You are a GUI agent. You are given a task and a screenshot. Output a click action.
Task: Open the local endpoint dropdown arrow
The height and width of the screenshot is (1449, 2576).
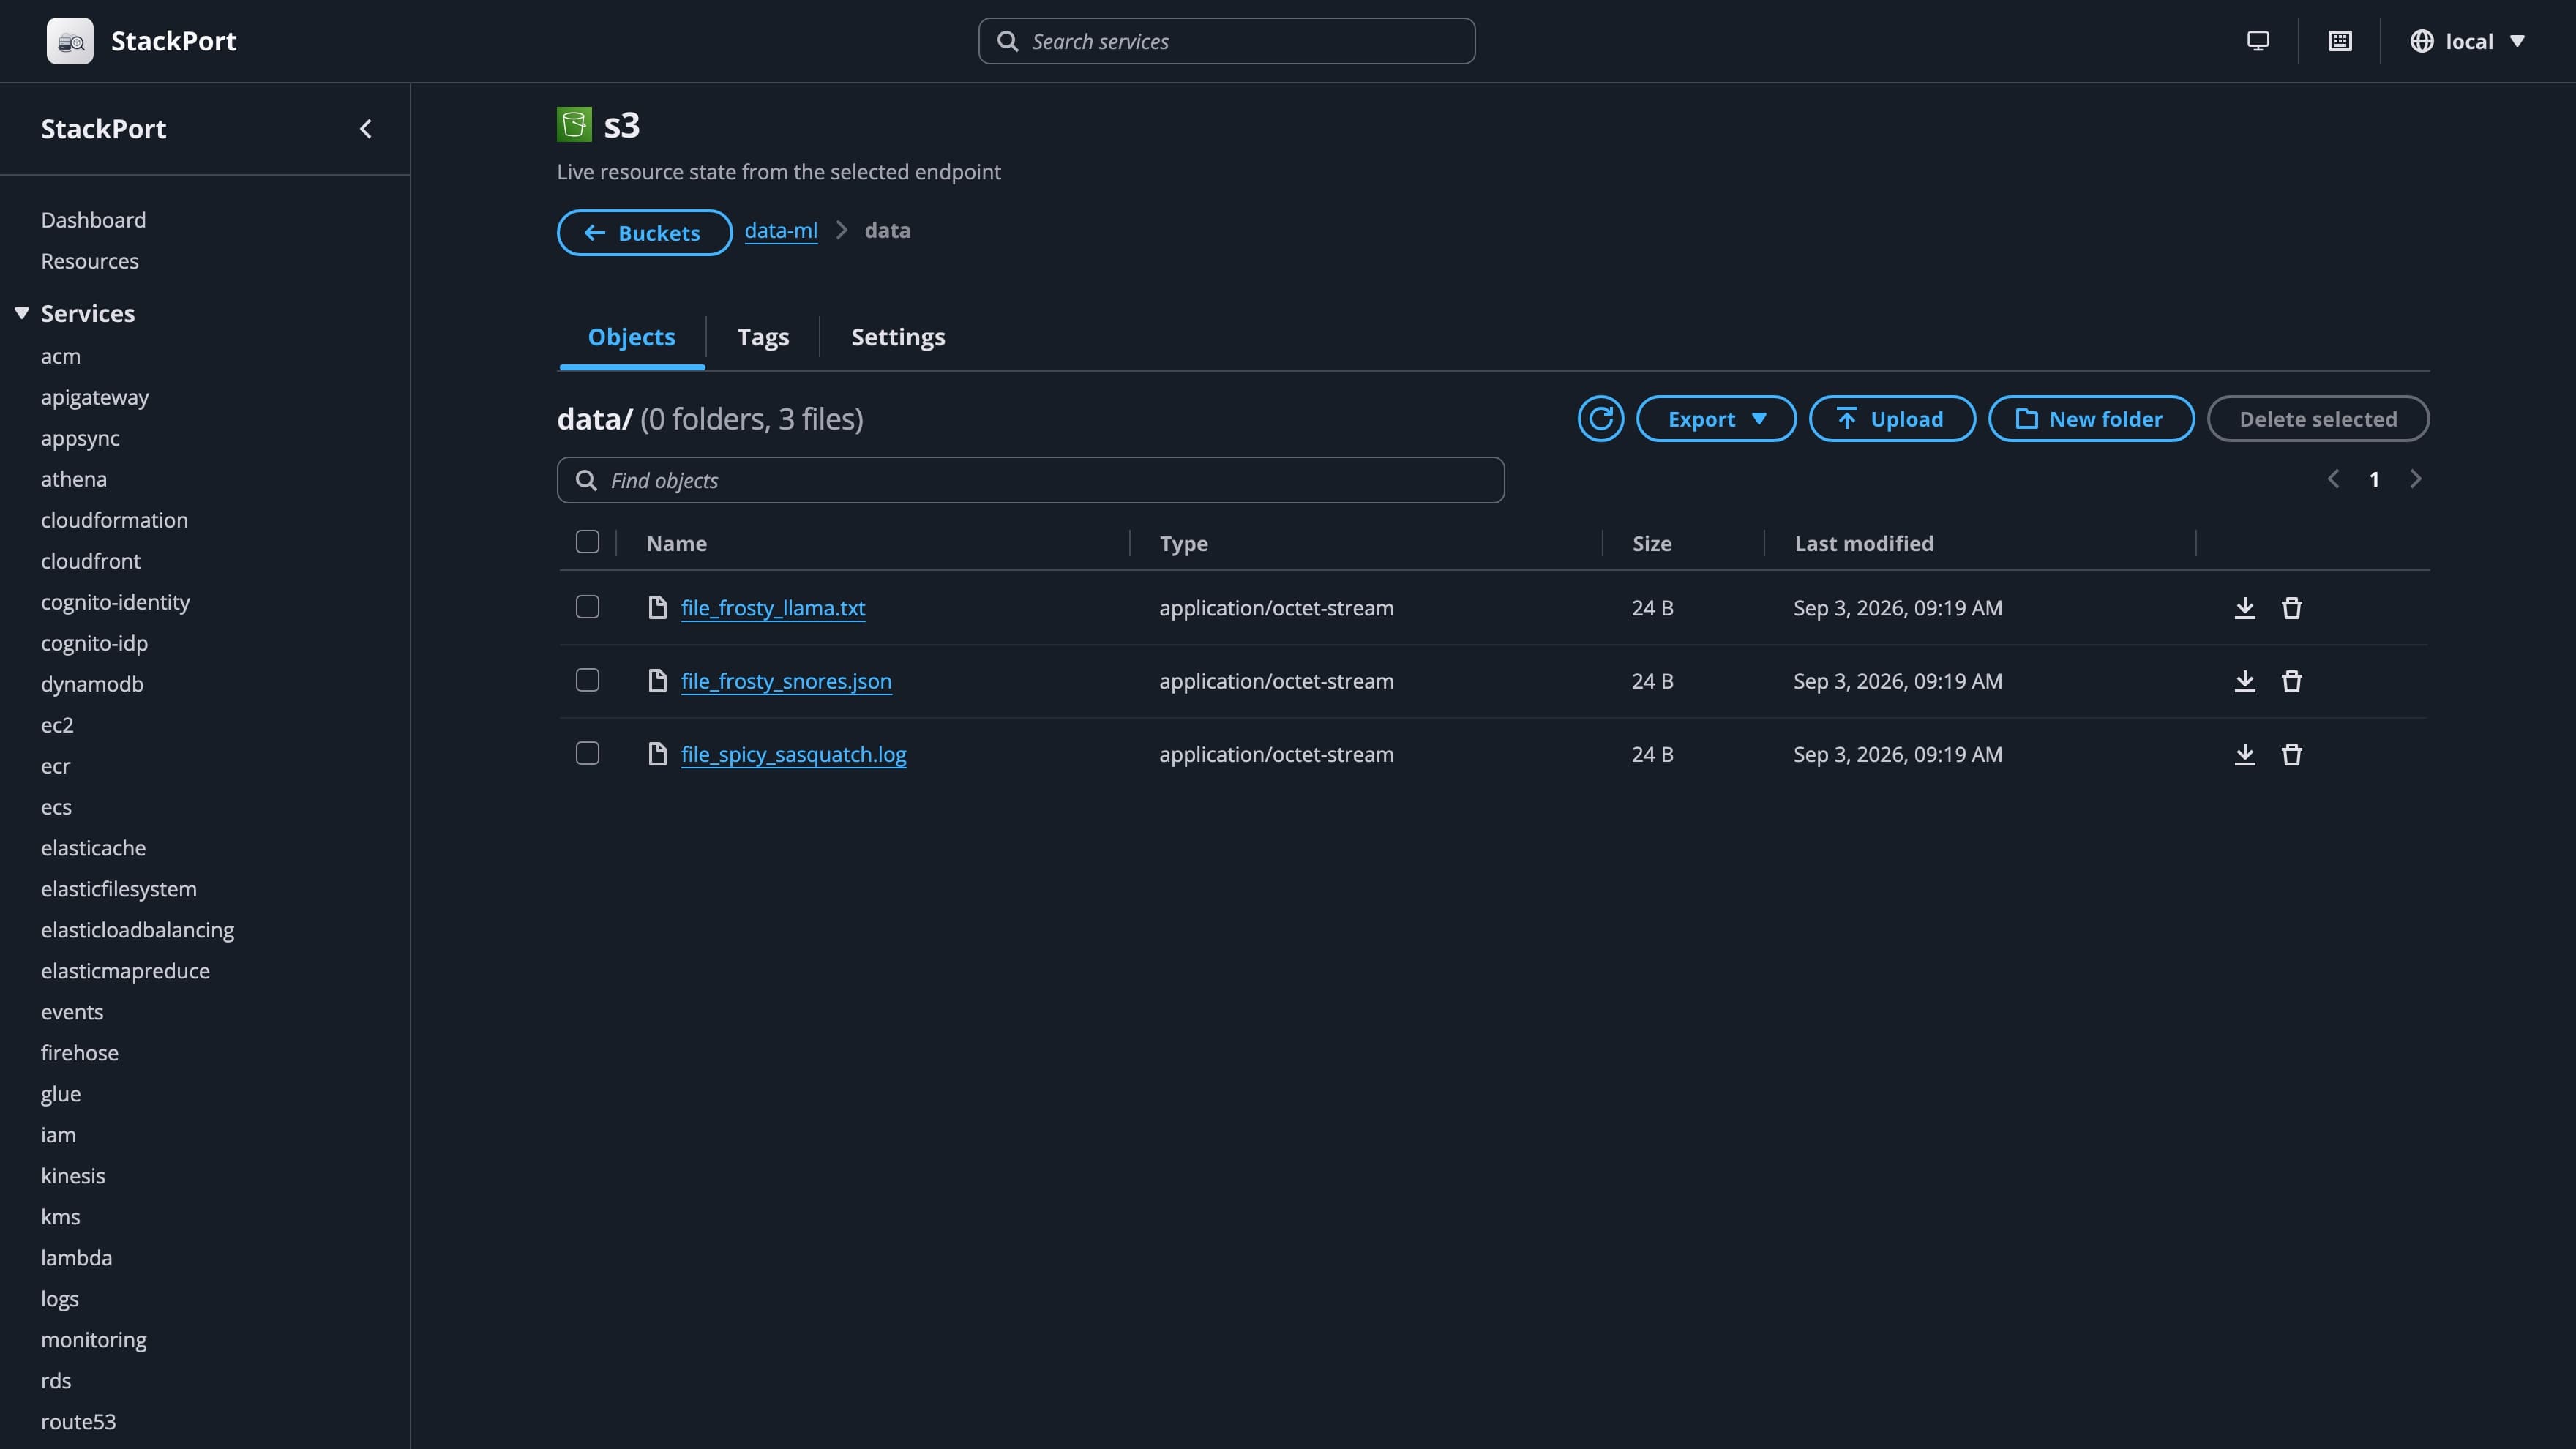(x=2518, y=41)
